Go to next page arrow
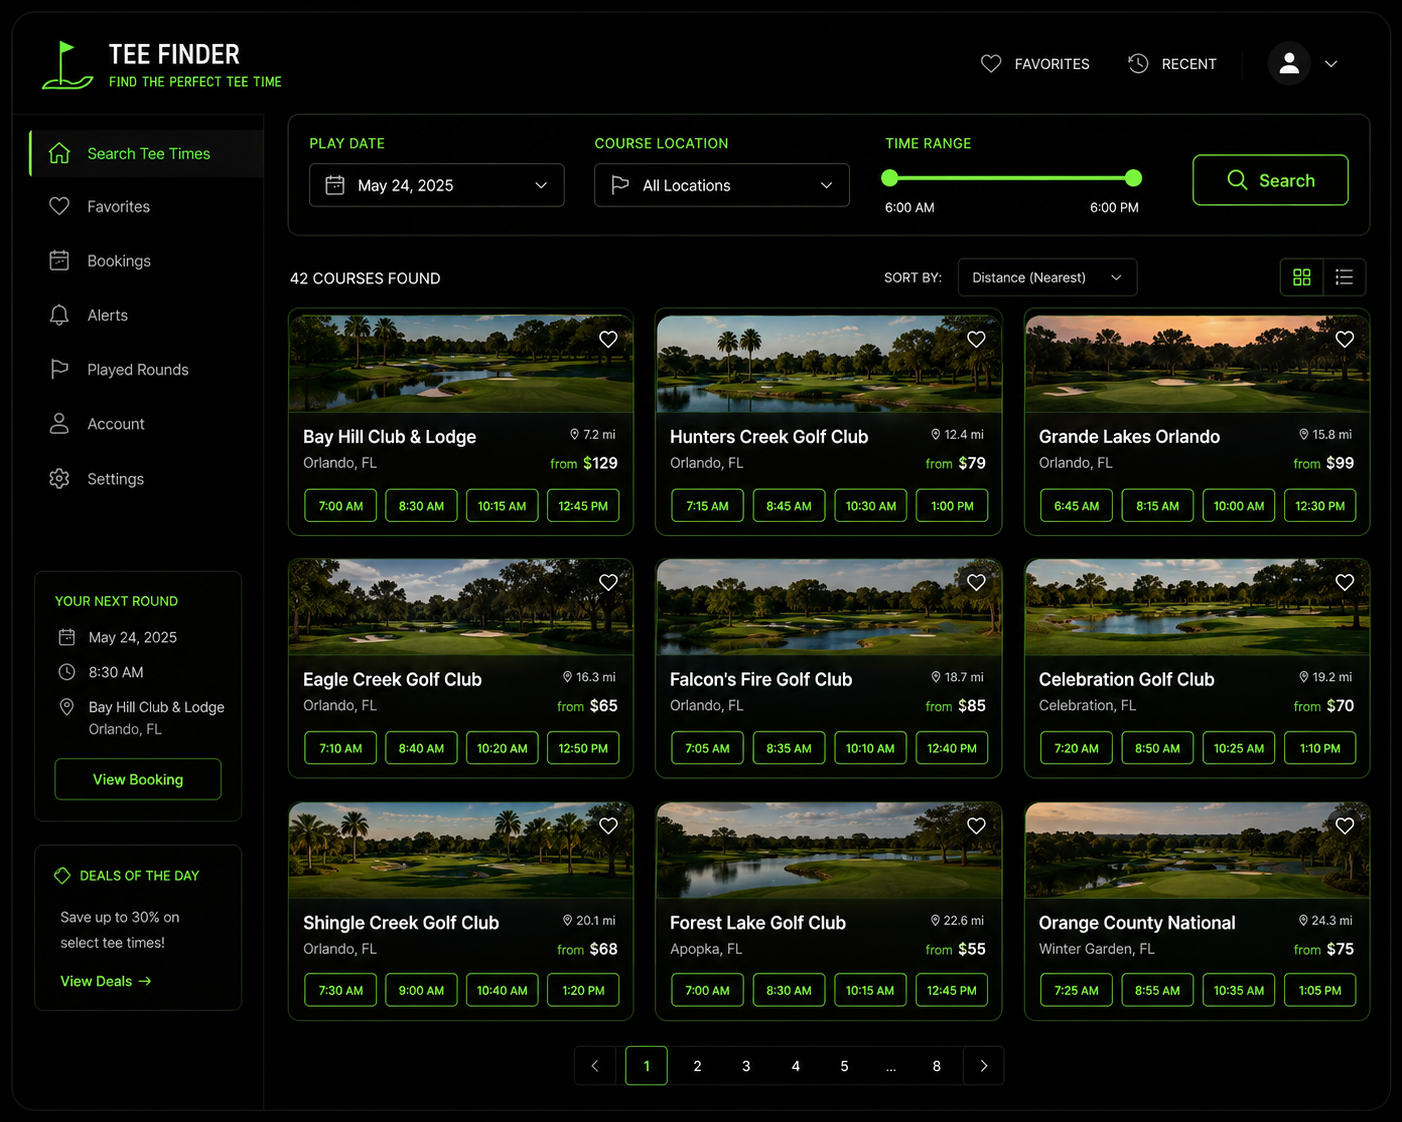This screenshot has height=1122, width=1402. pyautogui.click(x=984, y=1066)
